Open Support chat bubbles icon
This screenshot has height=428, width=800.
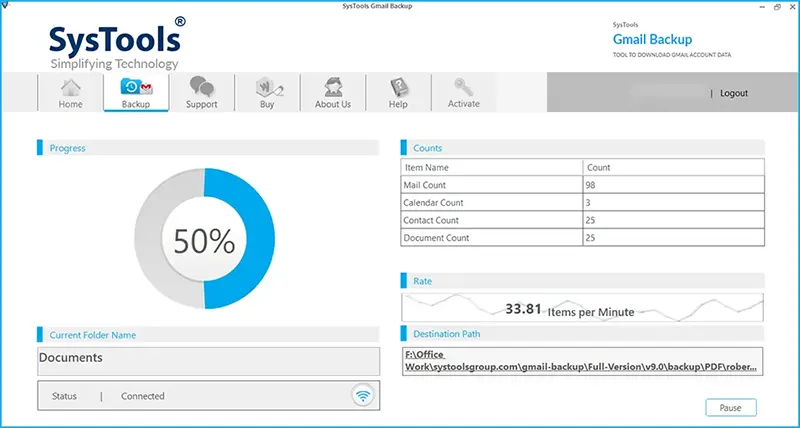point(202,86)
